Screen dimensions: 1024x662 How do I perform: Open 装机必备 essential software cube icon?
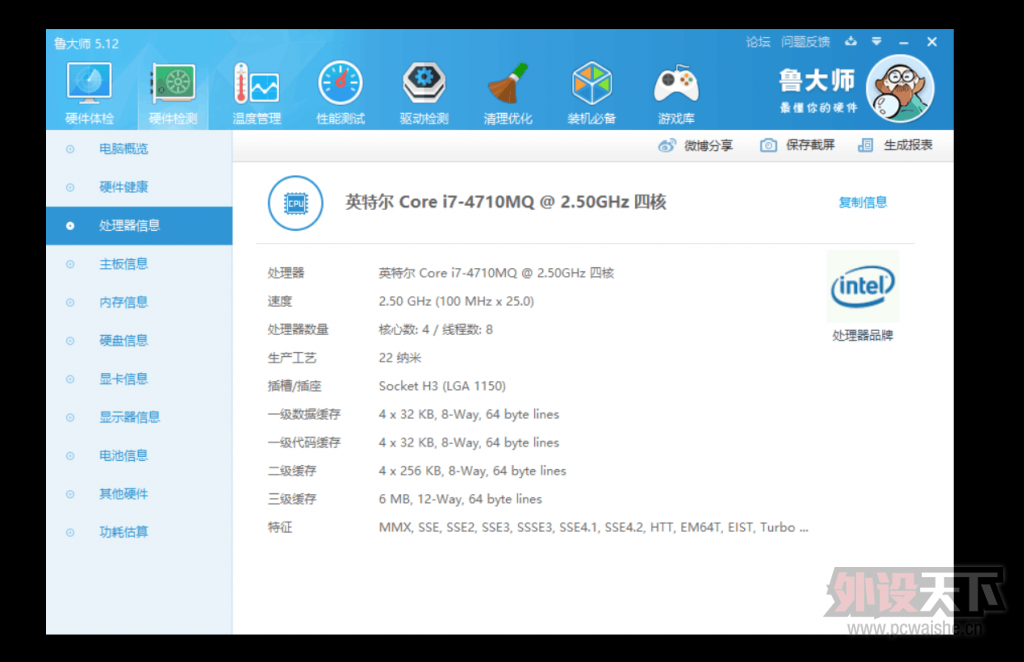pyautogui.click(x=591, y=93)
